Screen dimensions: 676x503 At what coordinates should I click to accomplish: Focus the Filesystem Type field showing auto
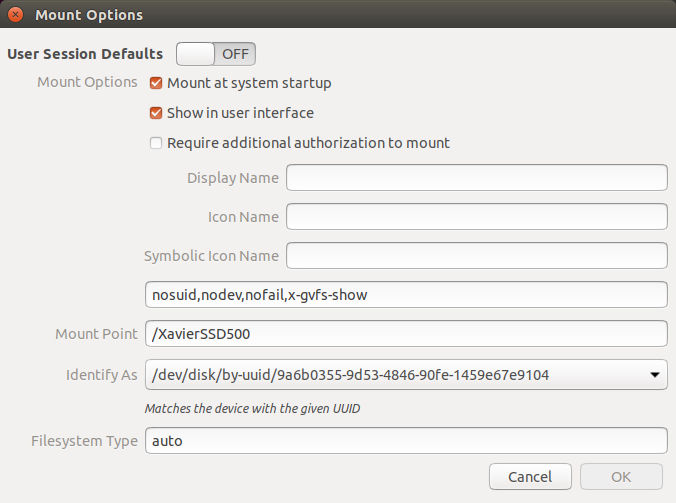[406, 440]
